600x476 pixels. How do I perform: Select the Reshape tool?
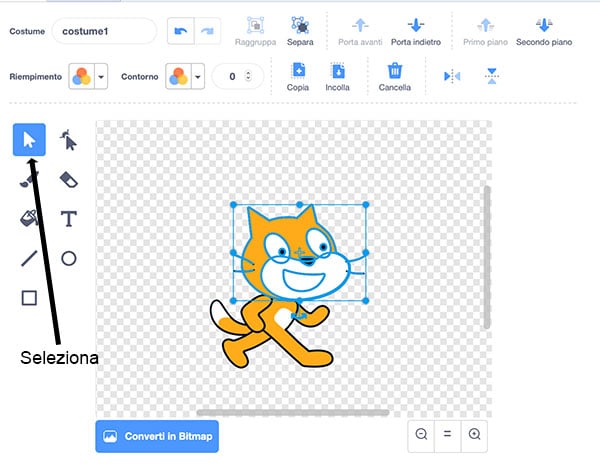click(68, 139)
